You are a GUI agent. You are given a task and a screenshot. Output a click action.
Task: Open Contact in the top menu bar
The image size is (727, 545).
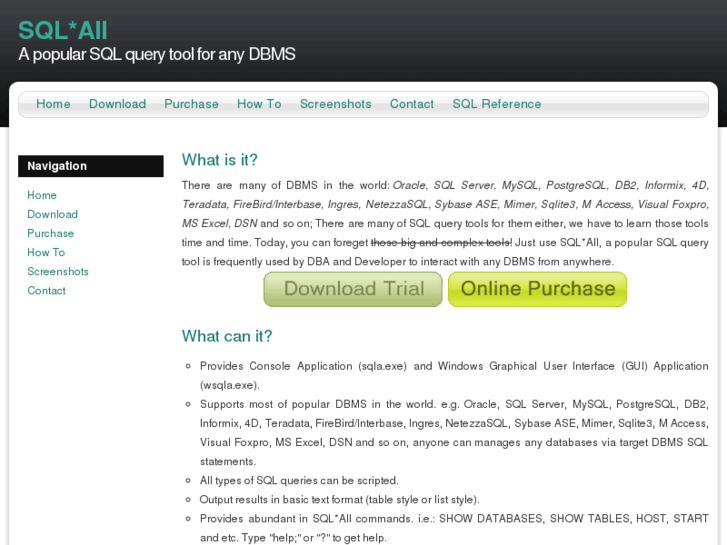412,104
